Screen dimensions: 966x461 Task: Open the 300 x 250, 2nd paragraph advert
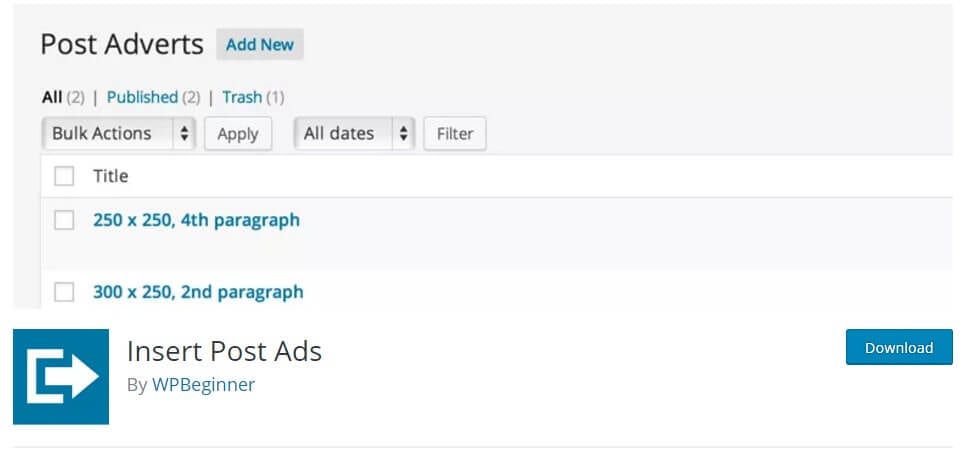click(198, 292)
